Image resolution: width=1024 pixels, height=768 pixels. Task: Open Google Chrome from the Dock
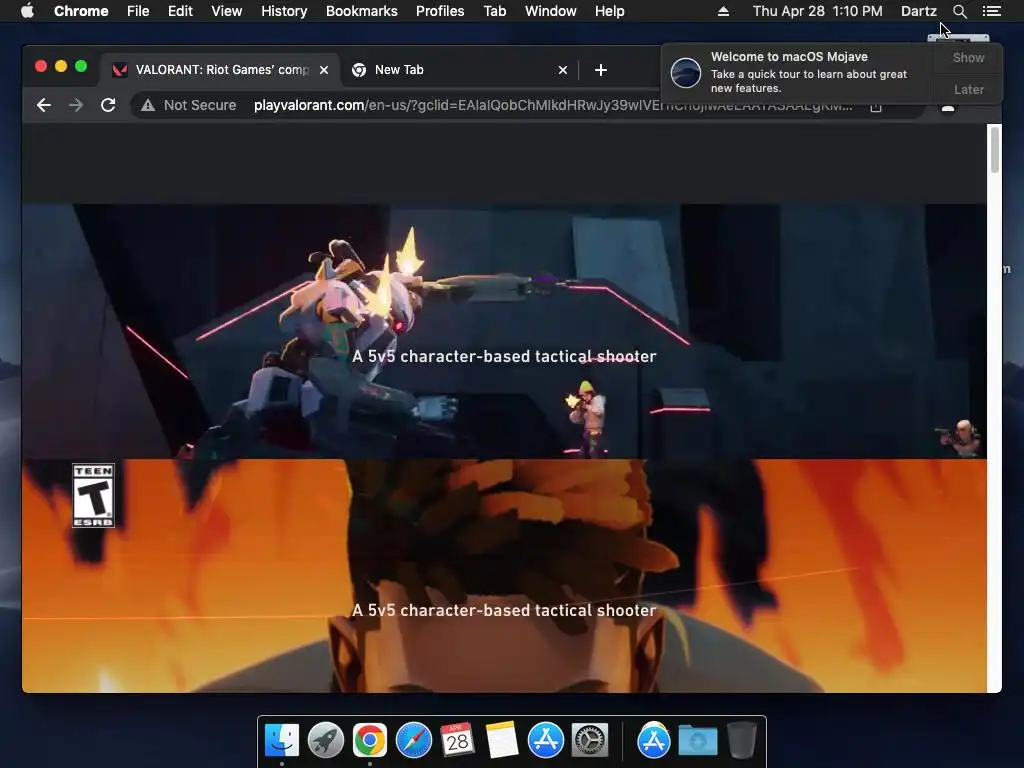tap(370, 740)
